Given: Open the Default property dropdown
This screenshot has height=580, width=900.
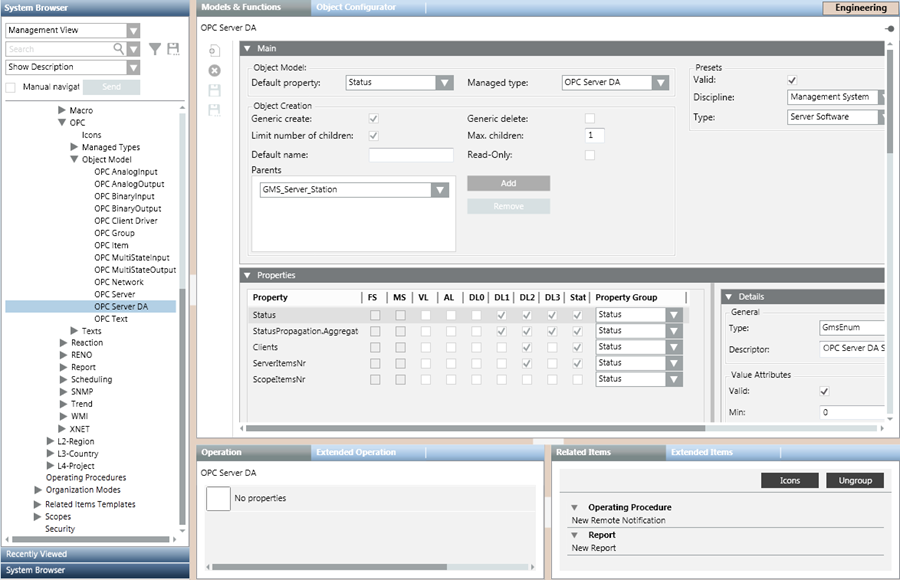Looking at the screenshot, I should click(444, 83).
